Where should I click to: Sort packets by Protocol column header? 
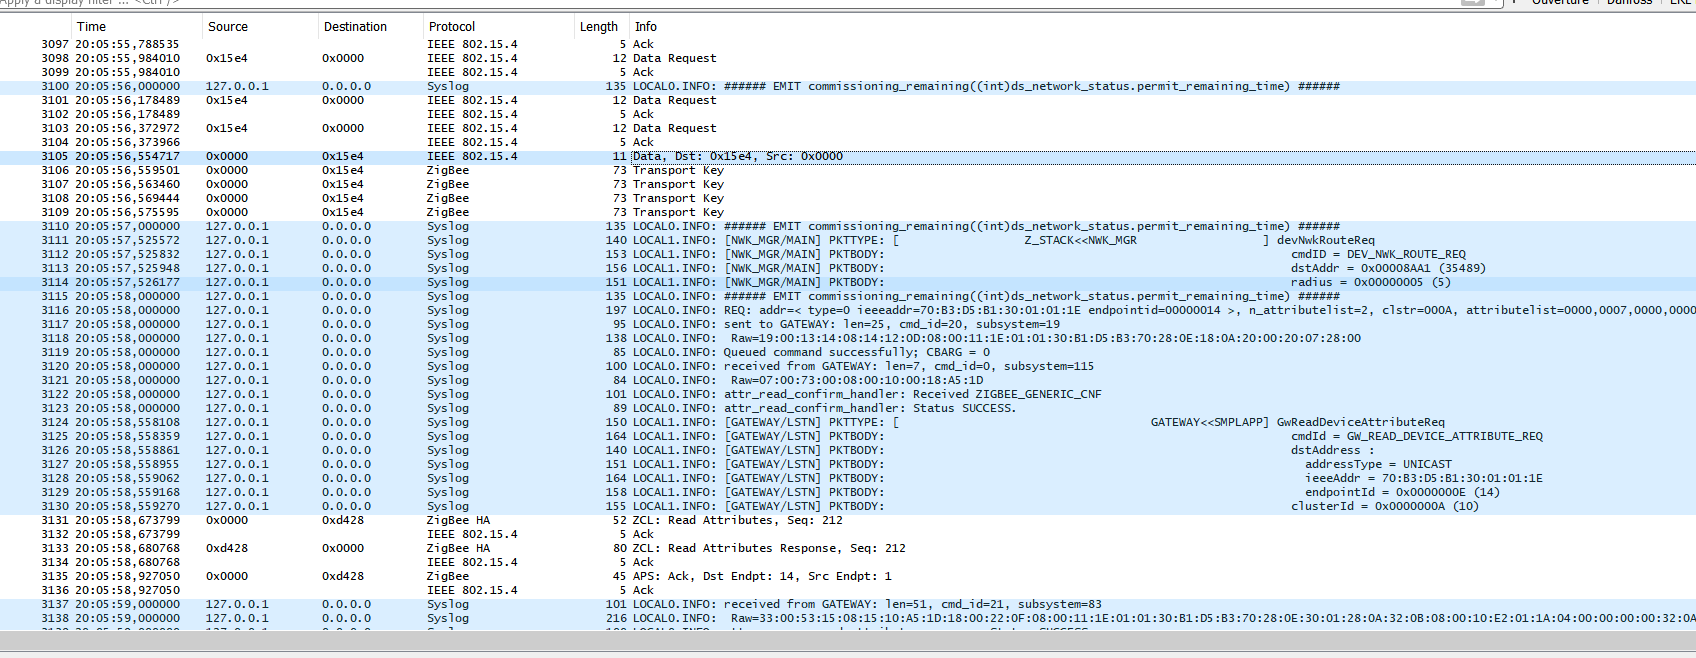[x=498, y=27]
